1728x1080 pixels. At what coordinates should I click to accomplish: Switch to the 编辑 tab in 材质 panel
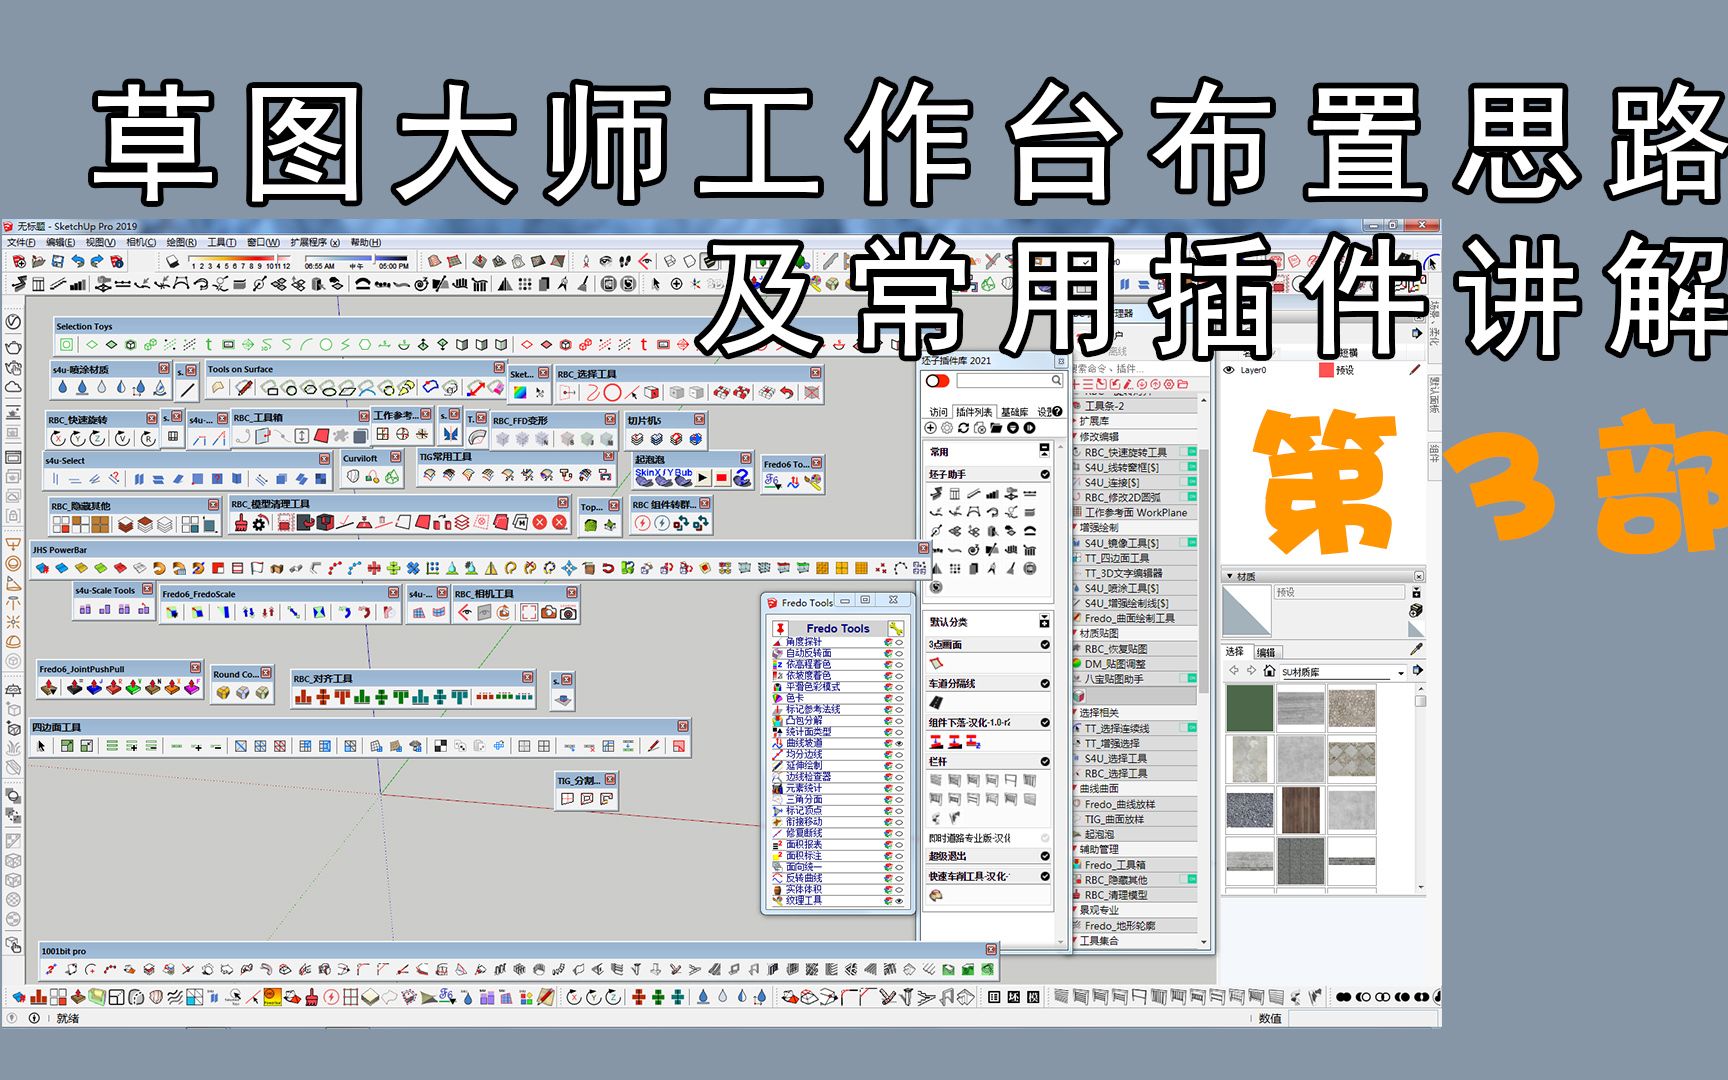click(x=1266, y=652)
